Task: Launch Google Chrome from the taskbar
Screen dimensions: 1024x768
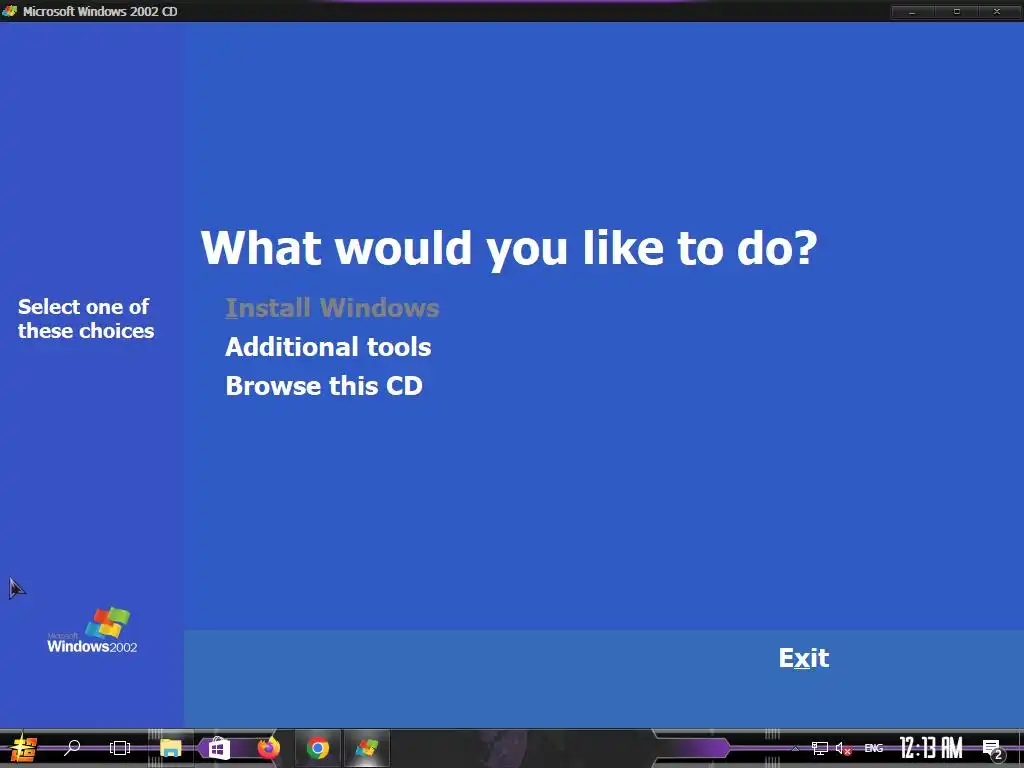Action: coord(317,748)
